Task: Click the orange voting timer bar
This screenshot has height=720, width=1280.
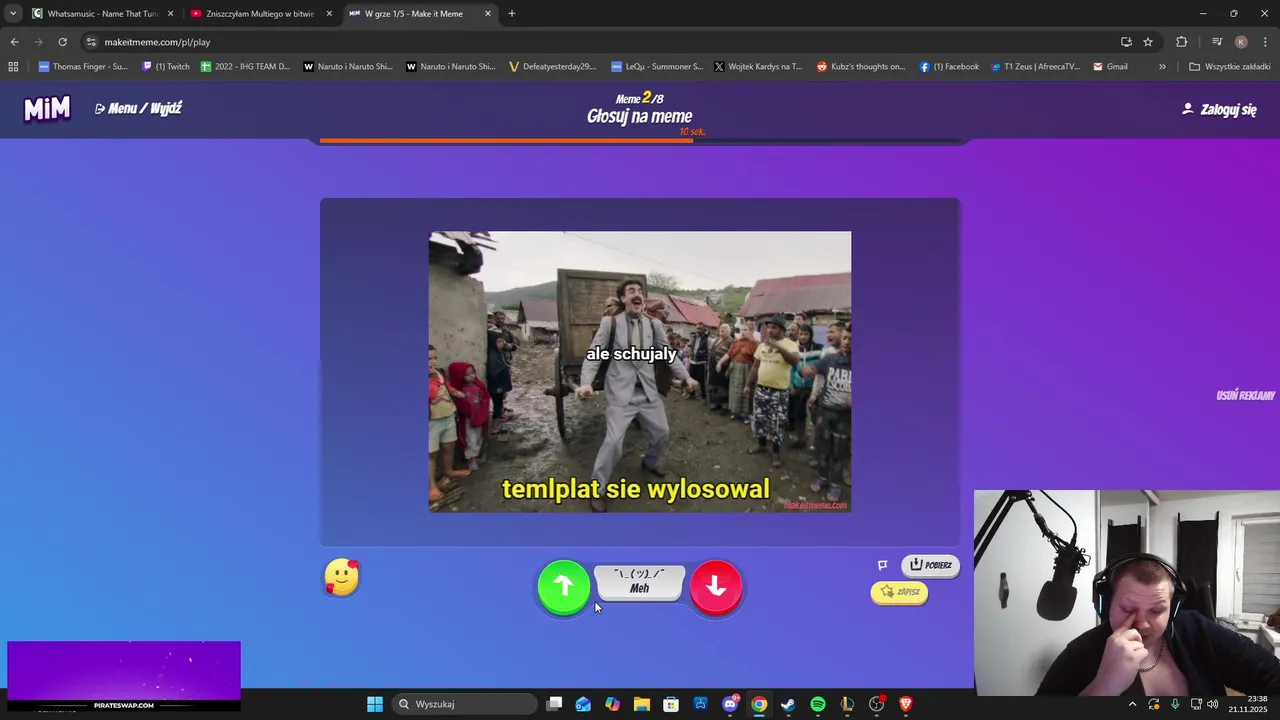Action: (506, 141)
